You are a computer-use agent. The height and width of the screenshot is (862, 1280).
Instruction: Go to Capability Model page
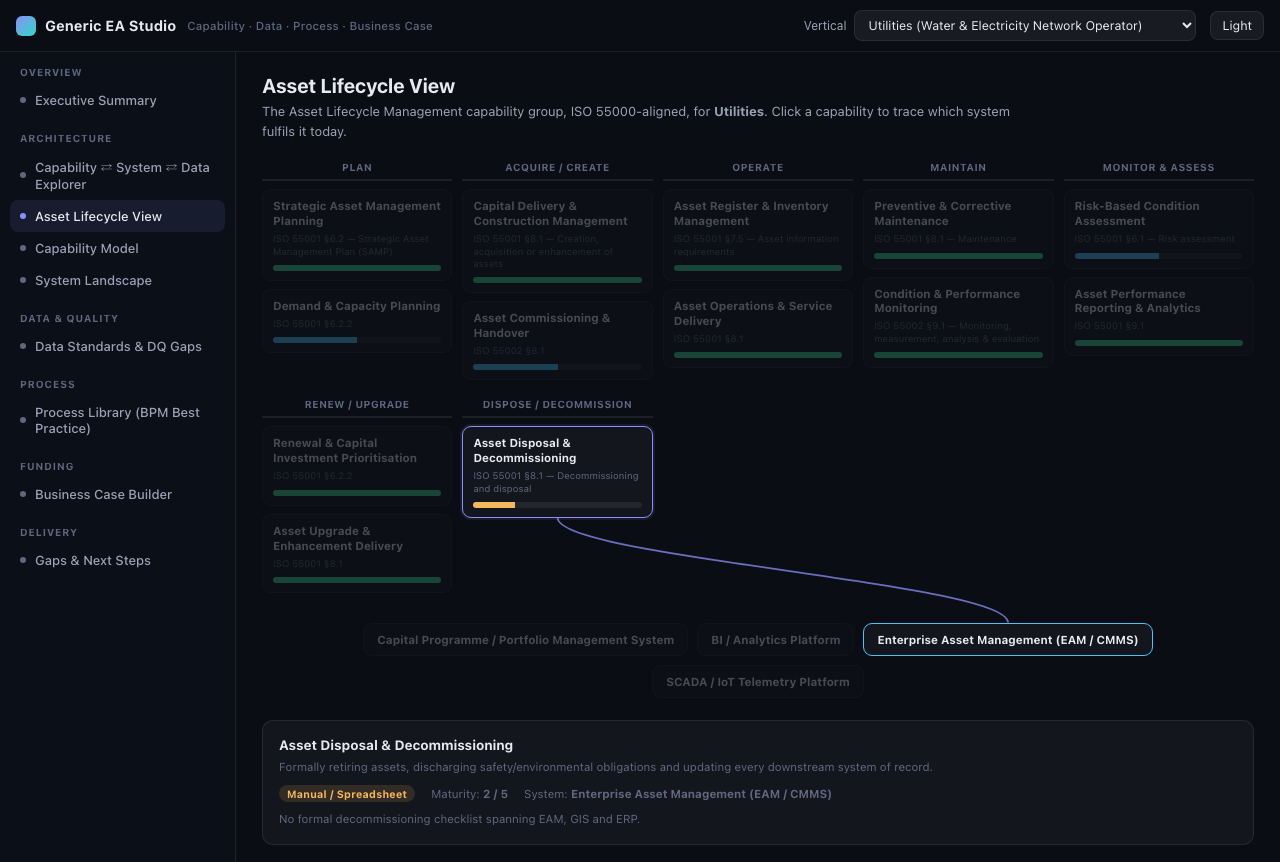[x=118, y=248]
